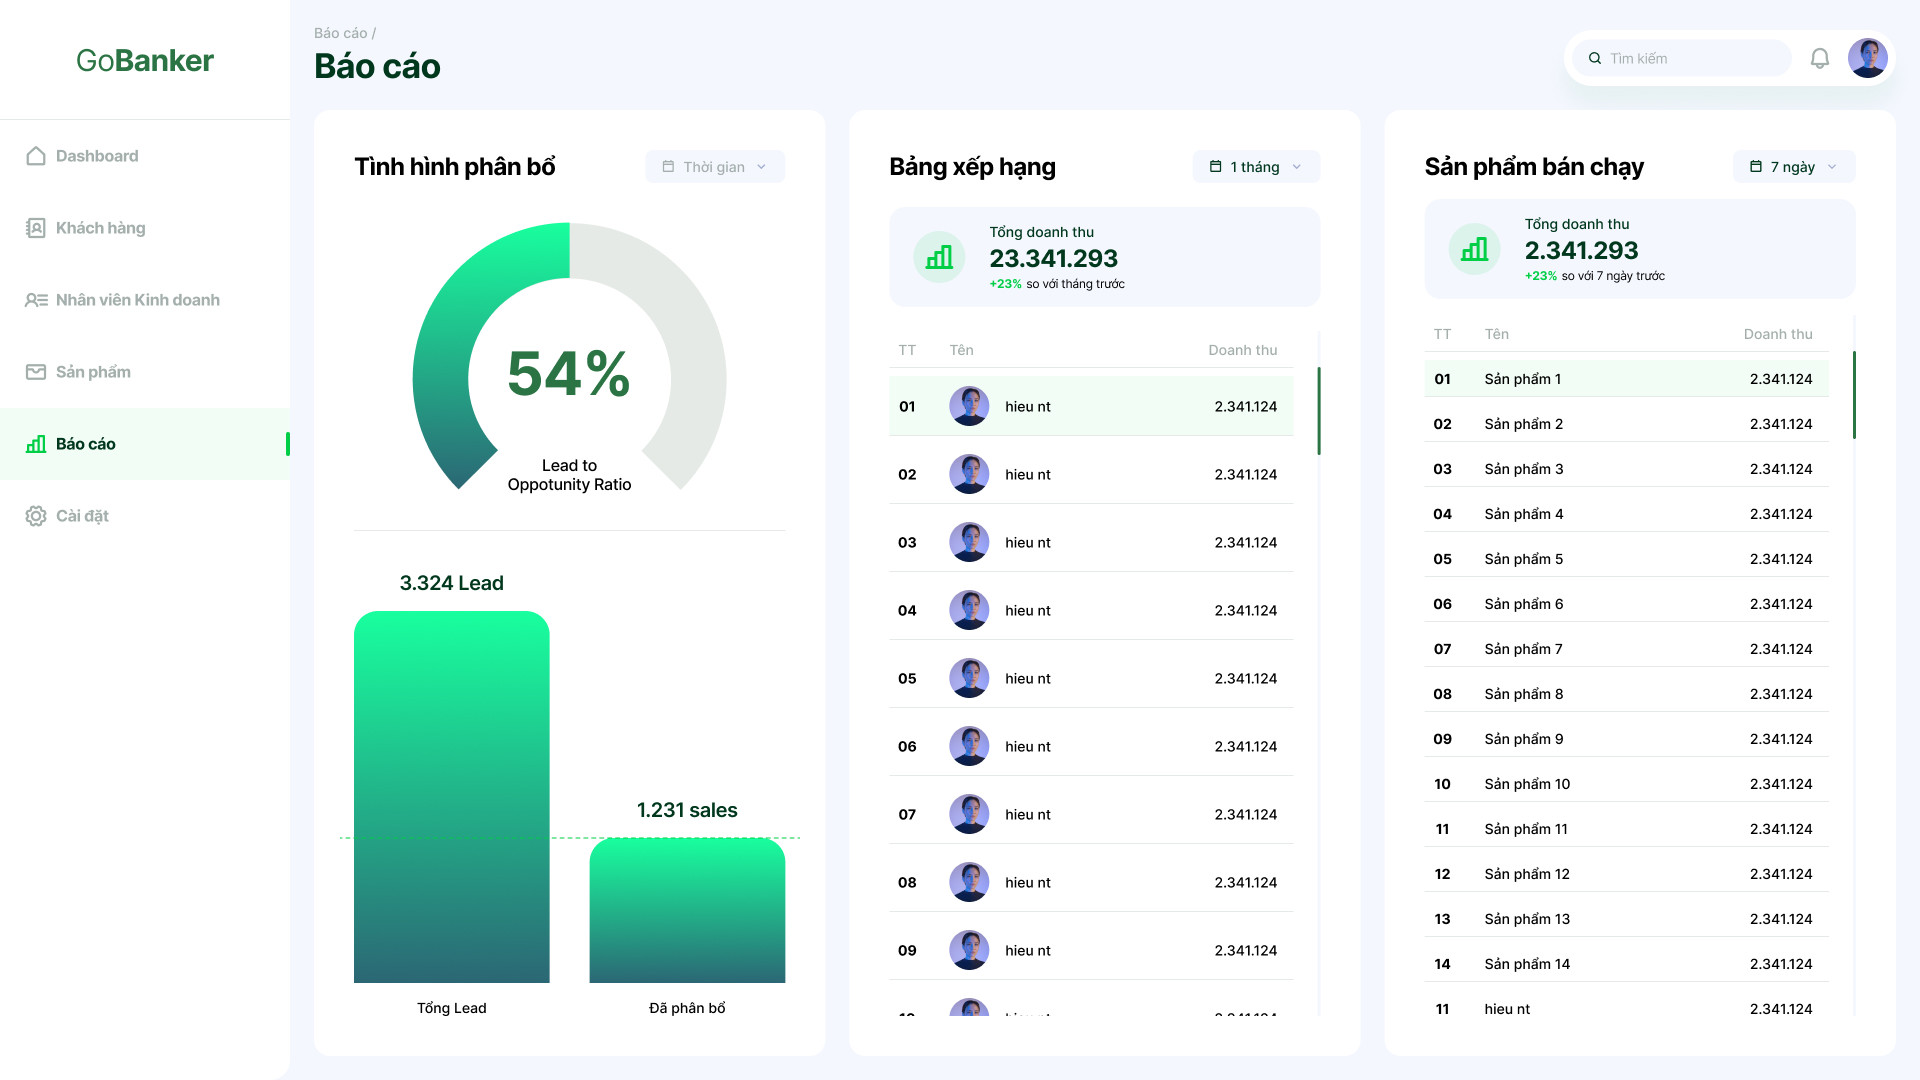Click the revenue chart icon in Bảng xếp hạng

pyautogui.click(x=939, y=257)
